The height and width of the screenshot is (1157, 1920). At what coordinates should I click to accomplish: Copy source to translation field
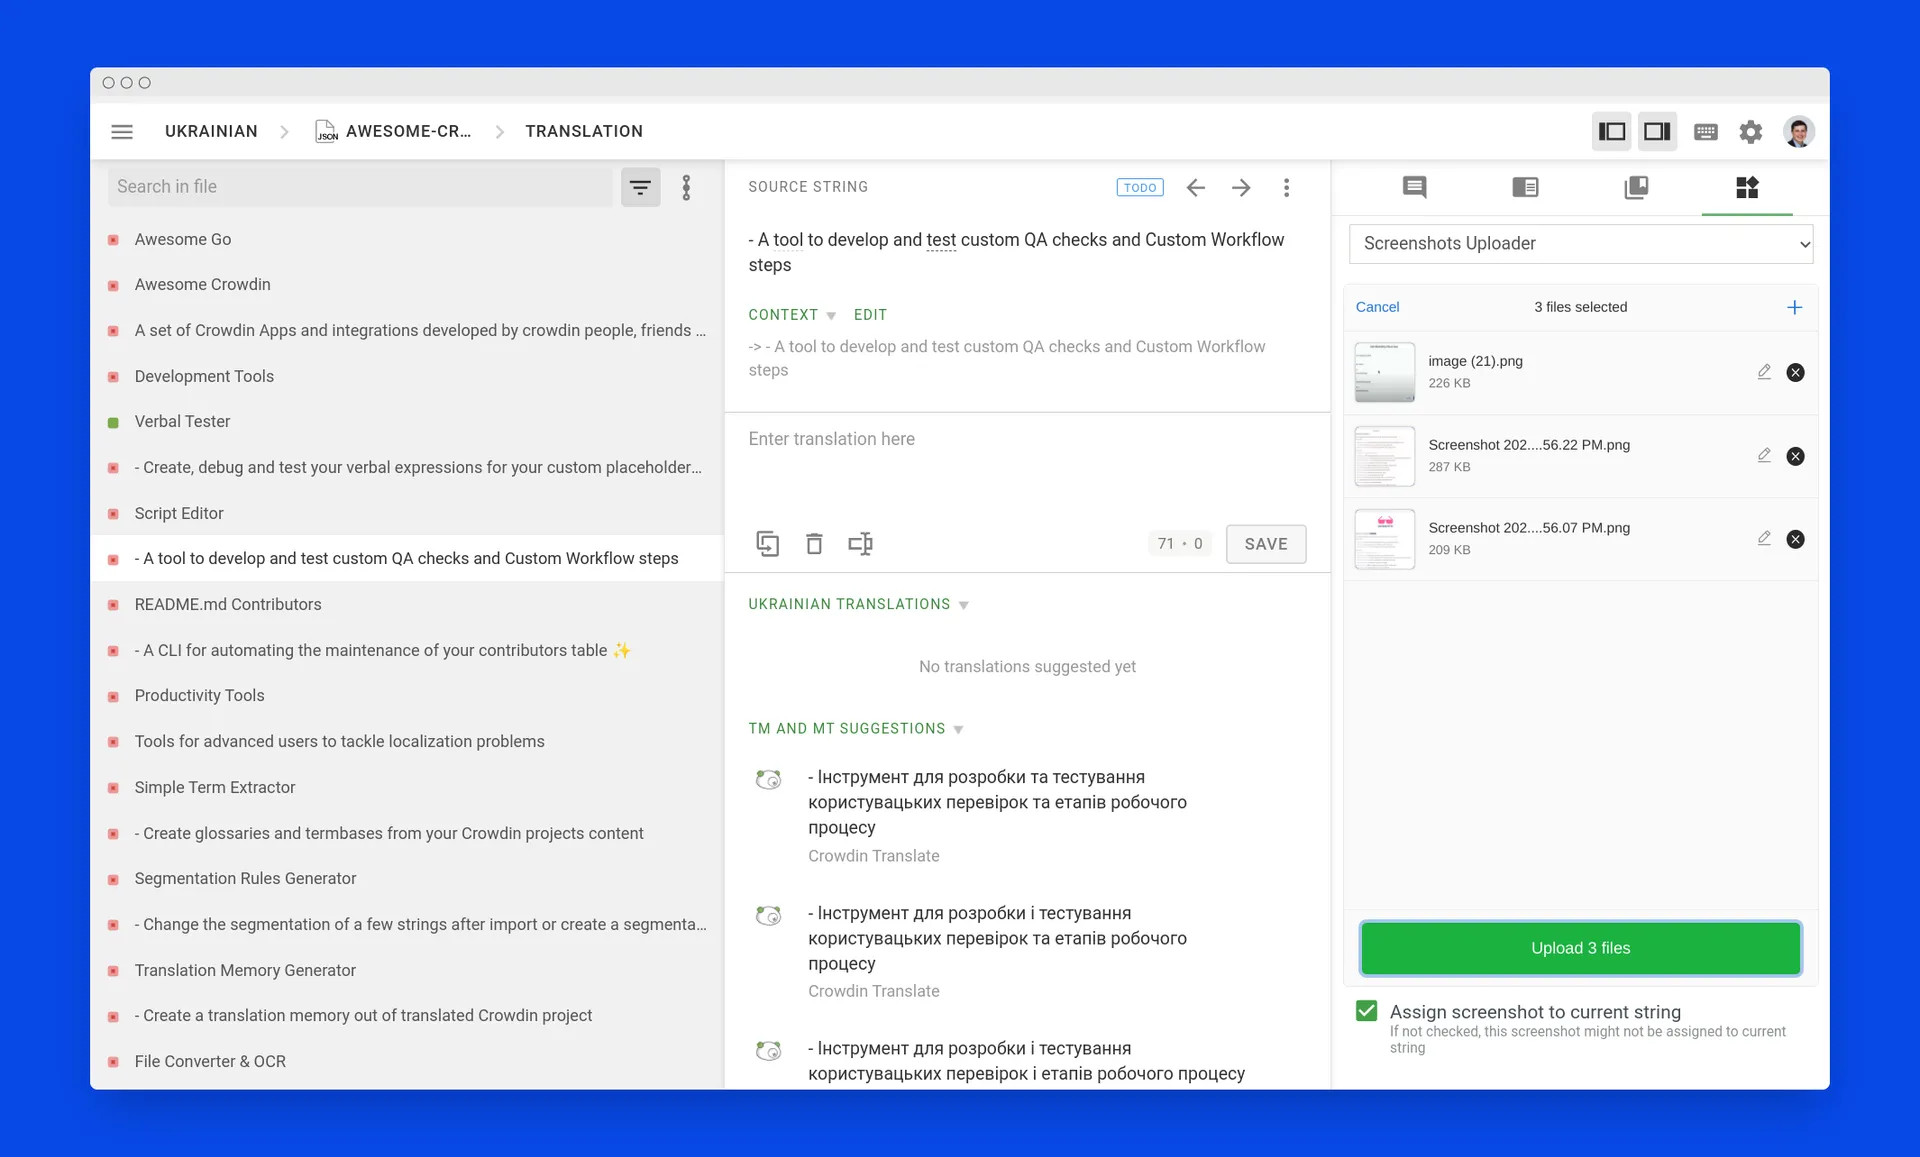pyautogui.click(x=768, y=543)
